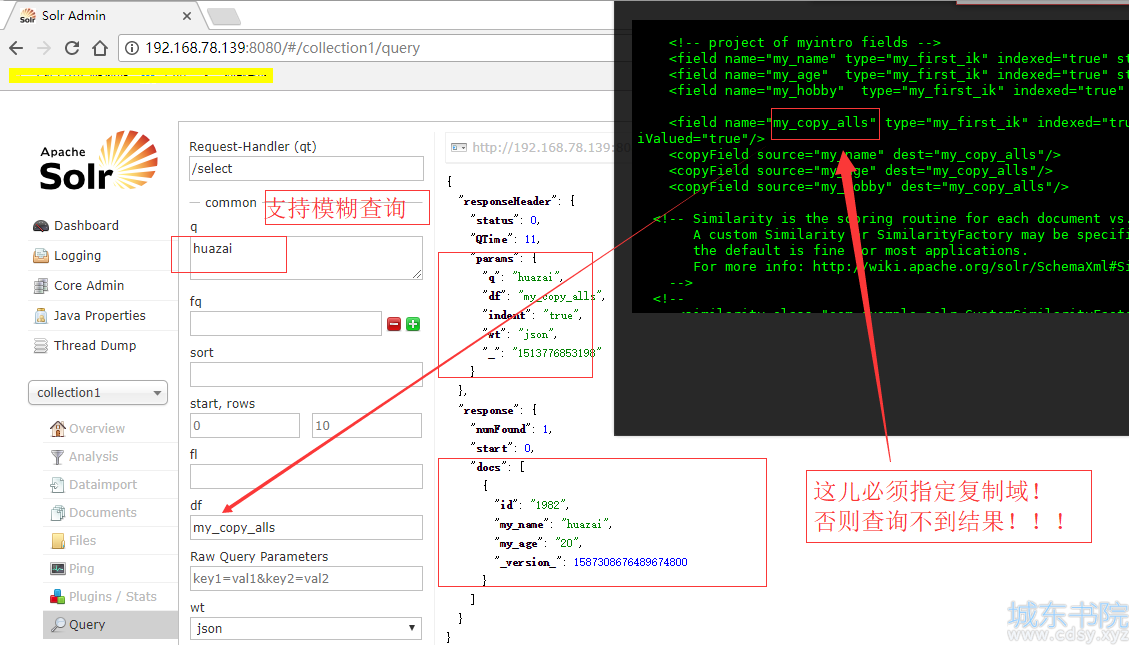Open the Documents link for collection1
The width and height of the screenshot is (1129, 645).
click(x=103, y=513)
